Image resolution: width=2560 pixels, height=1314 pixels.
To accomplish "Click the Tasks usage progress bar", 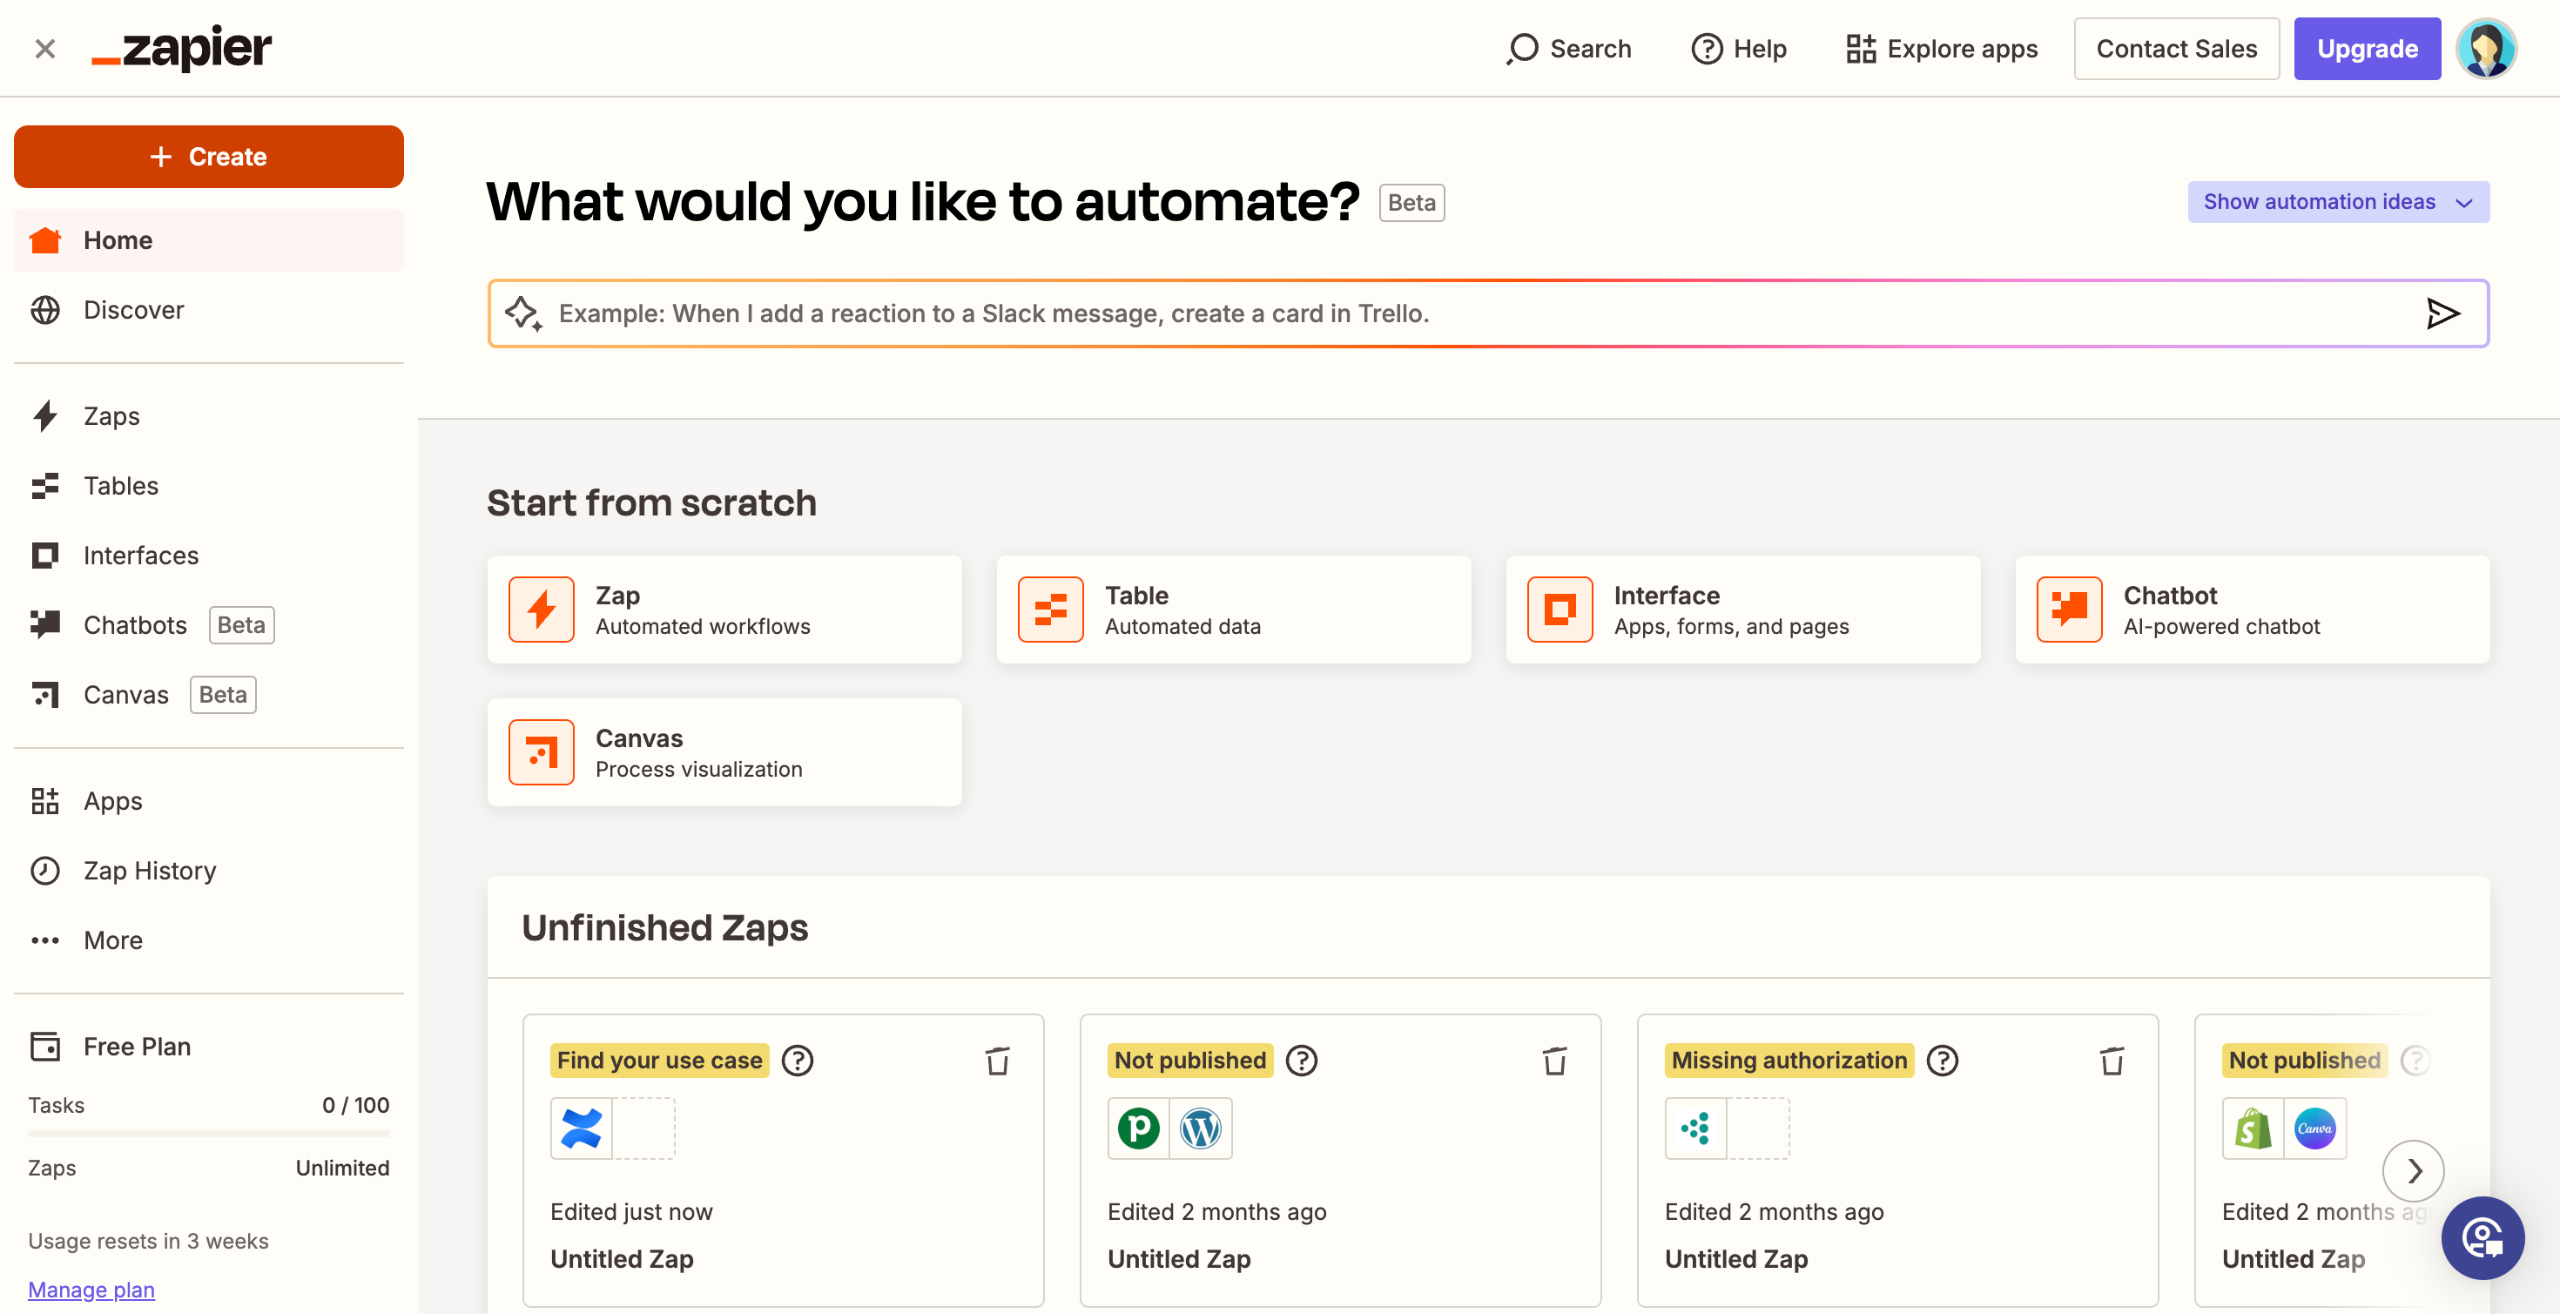I will coord(208,1134).
